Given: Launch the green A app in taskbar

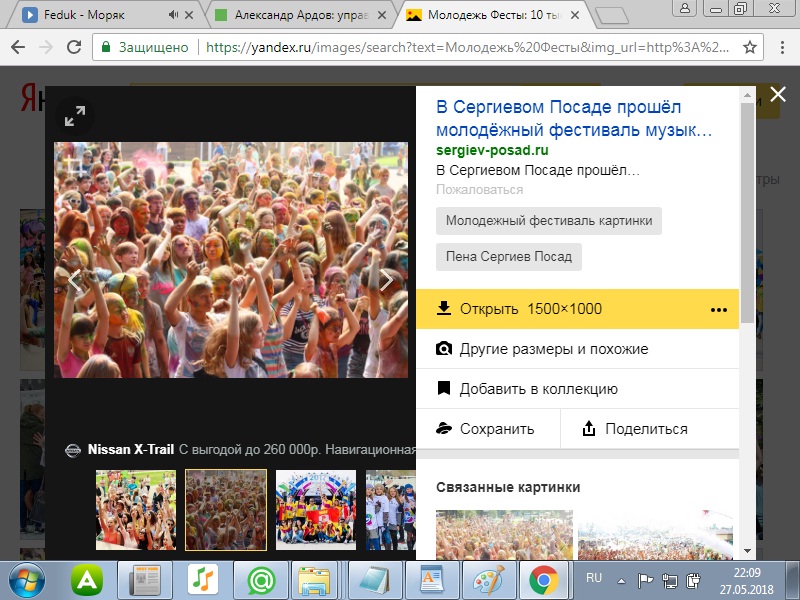Looking at the screenshot, I should [87, 580].
